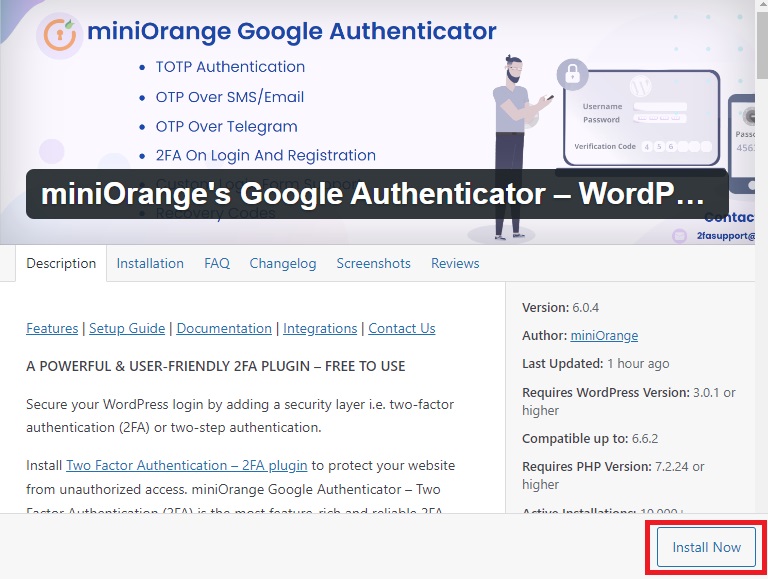The height and width of the screenshot is (579, 768).
Task: Click the Requires WordPress Version text
Action: click(629, 401)
